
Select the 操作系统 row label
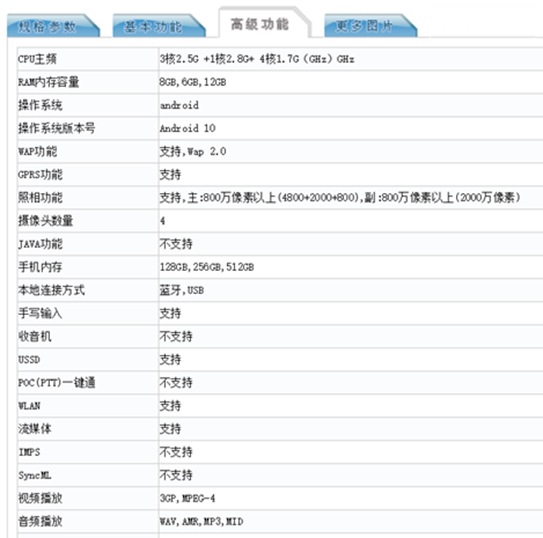[x=40, y=105]
